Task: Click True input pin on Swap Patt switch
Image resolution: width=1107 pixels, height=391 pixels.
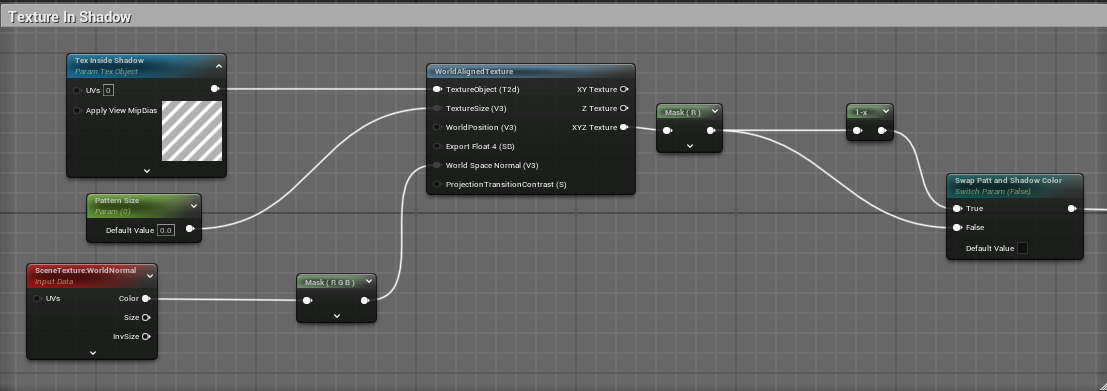Action: [x=957, y=209]
